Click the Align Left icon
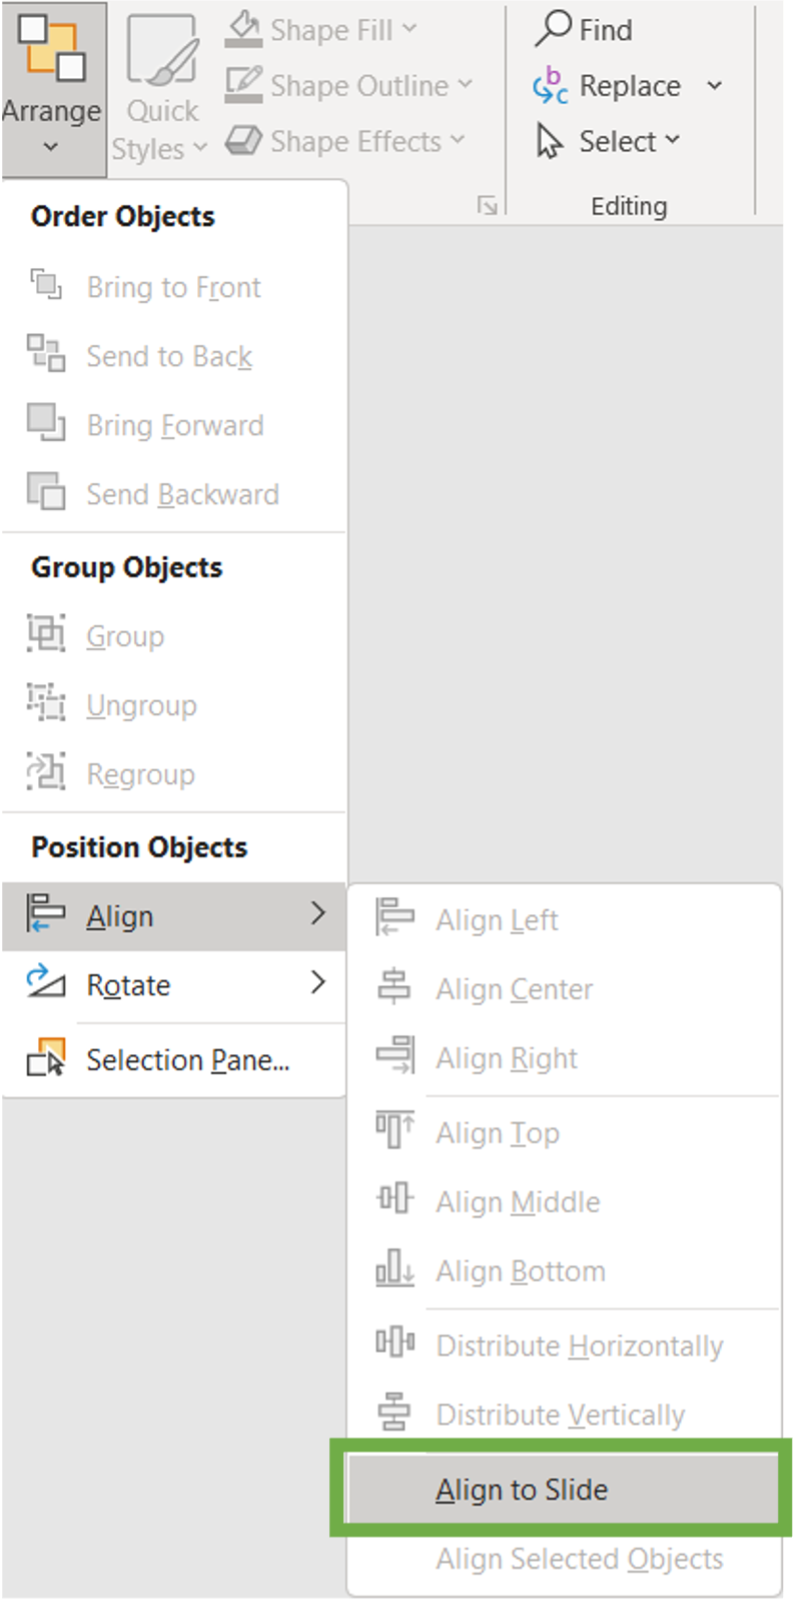 (394, 917)
